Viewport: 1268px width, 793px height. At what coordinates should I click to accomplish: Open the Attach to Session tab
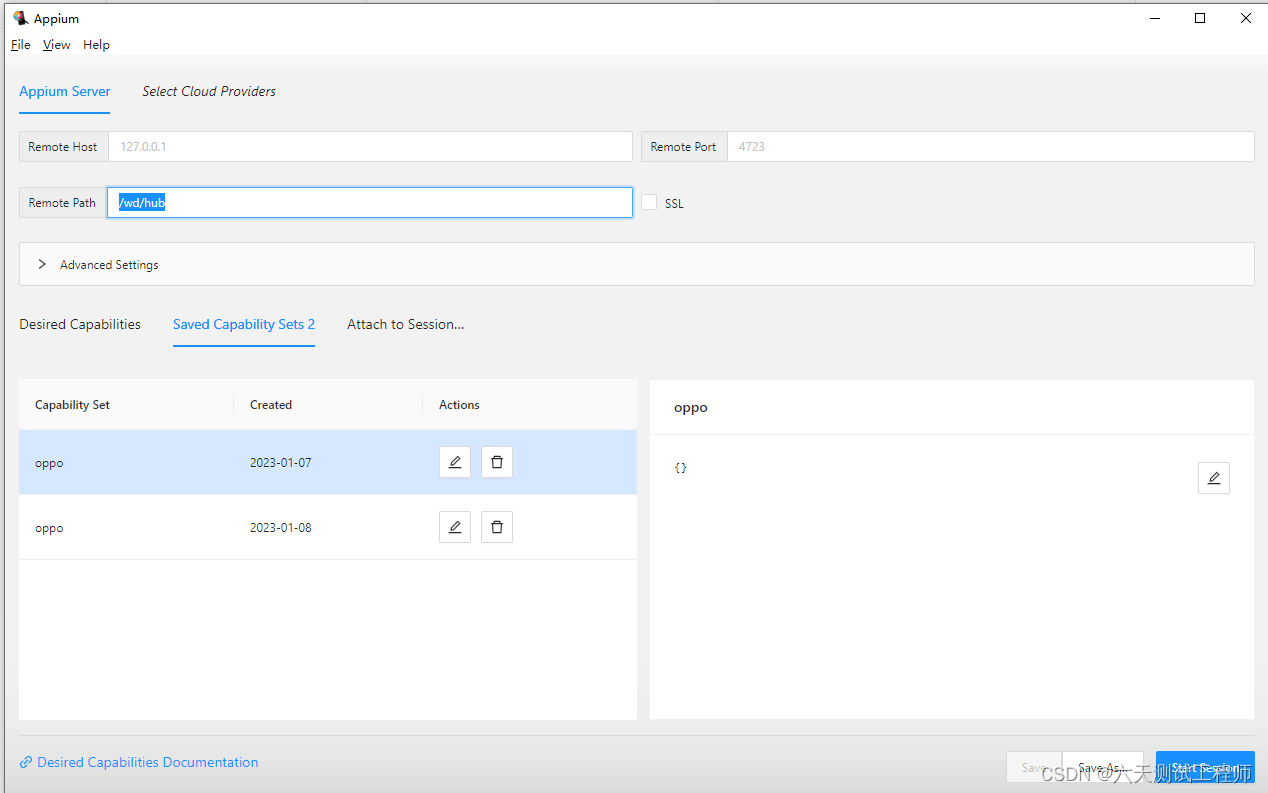(406, 324)
